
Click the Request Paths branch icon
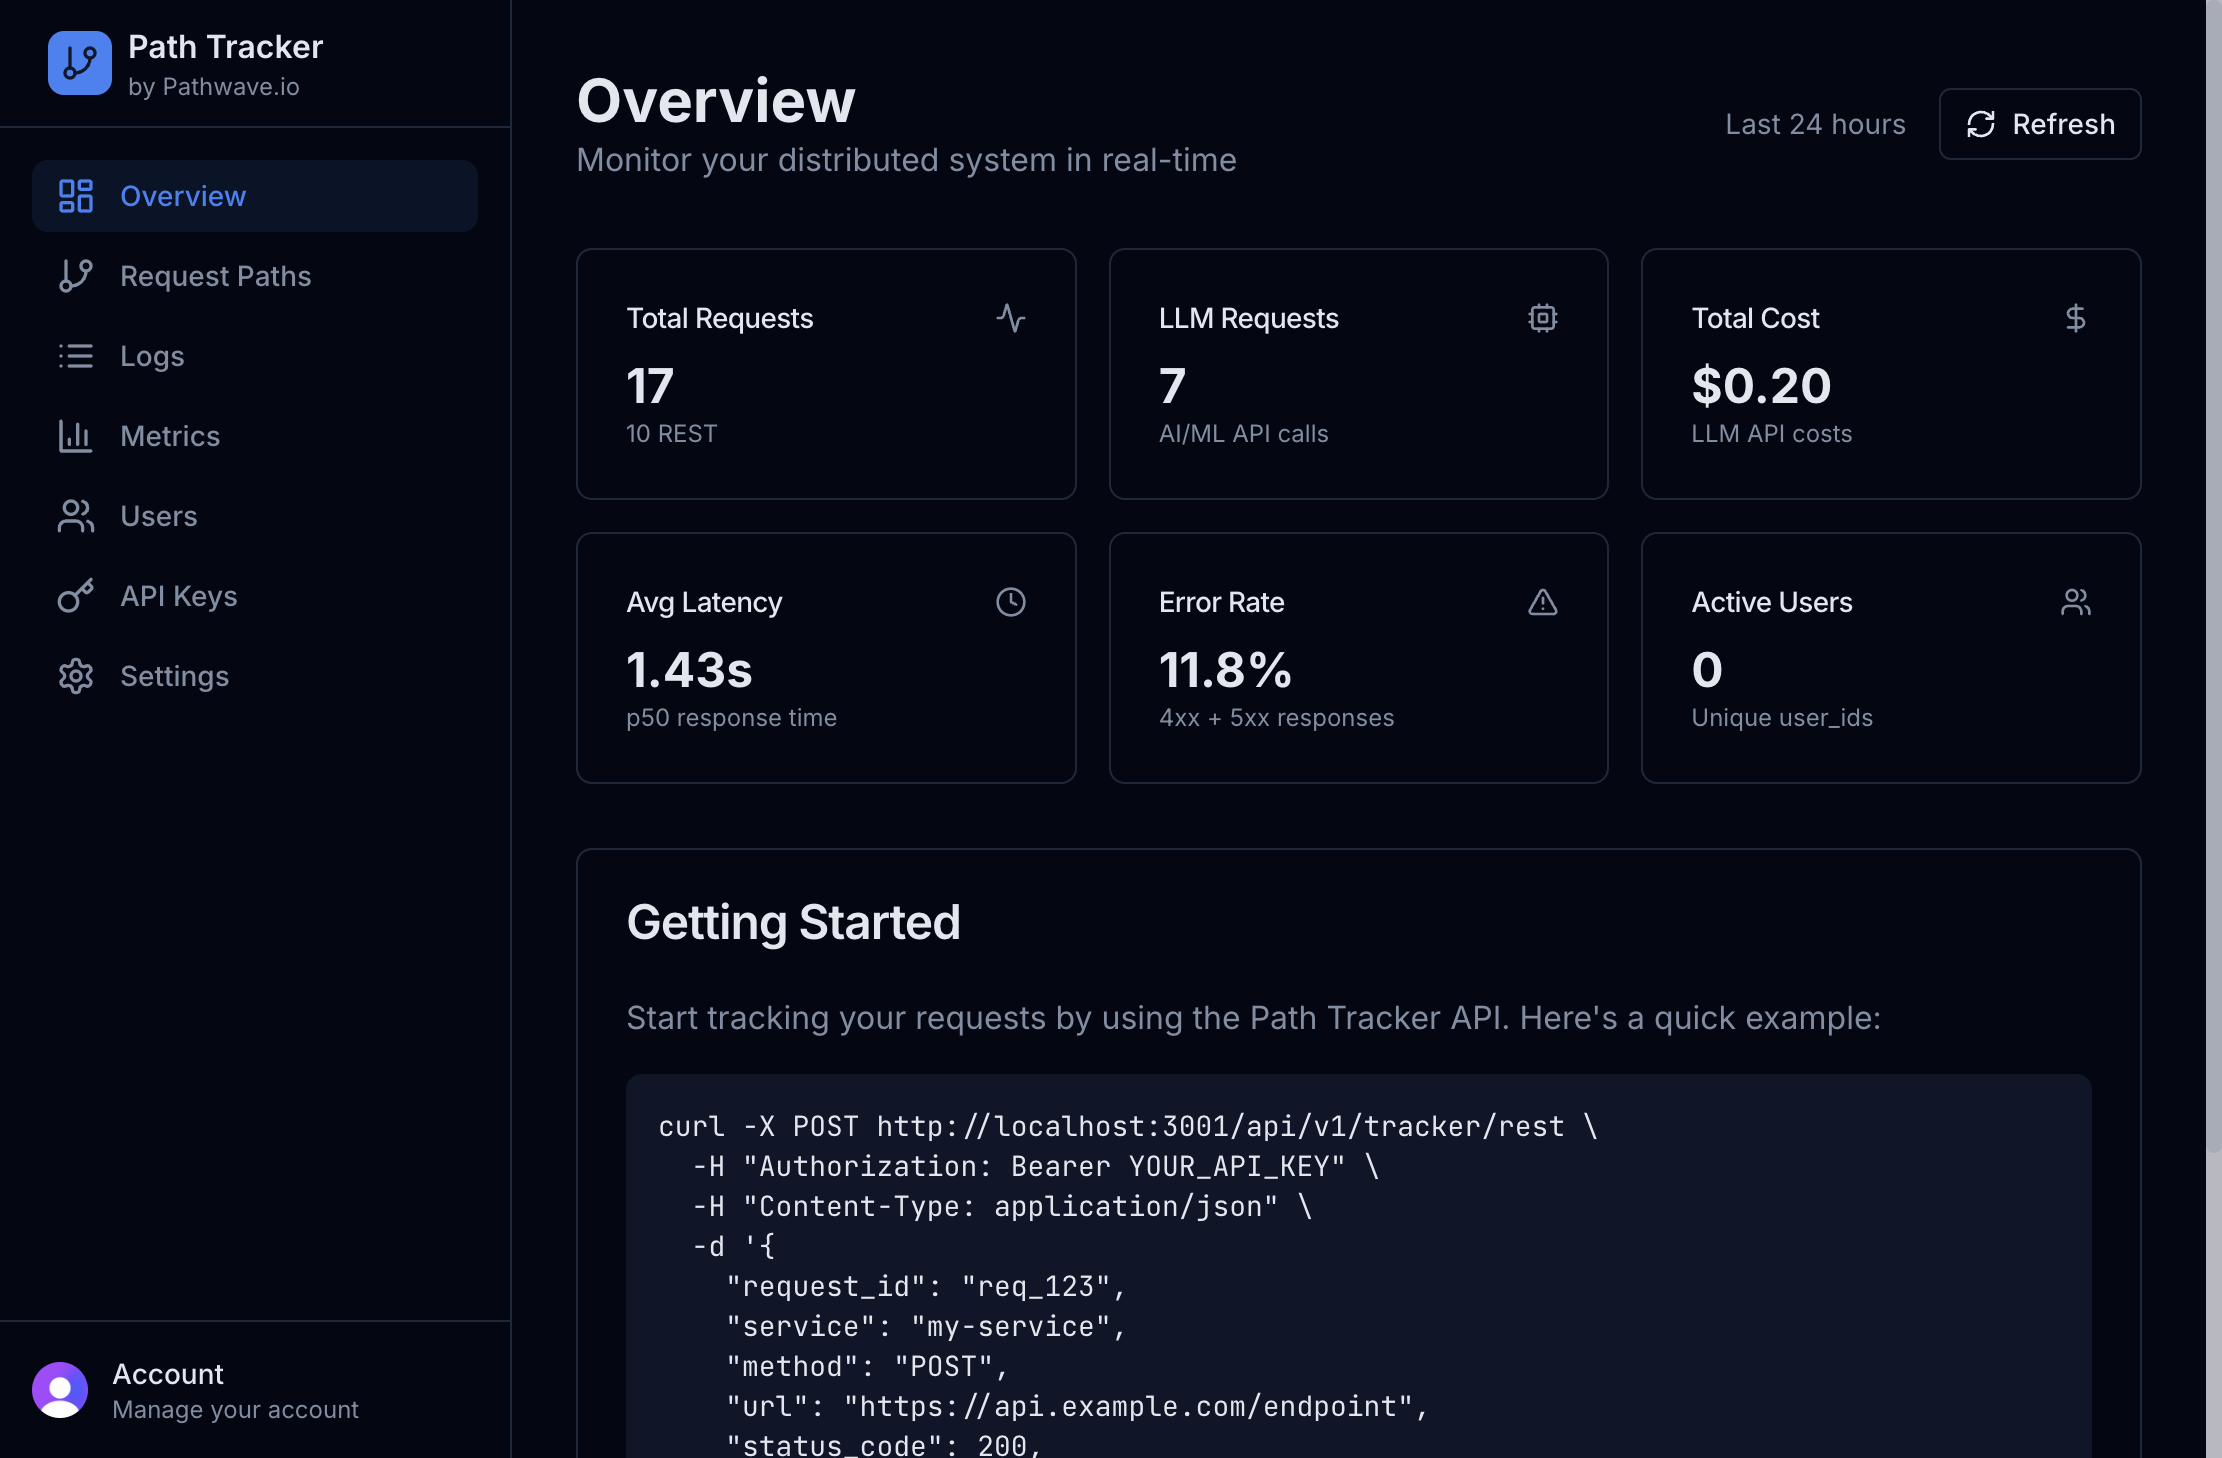[x=76, y=276]
